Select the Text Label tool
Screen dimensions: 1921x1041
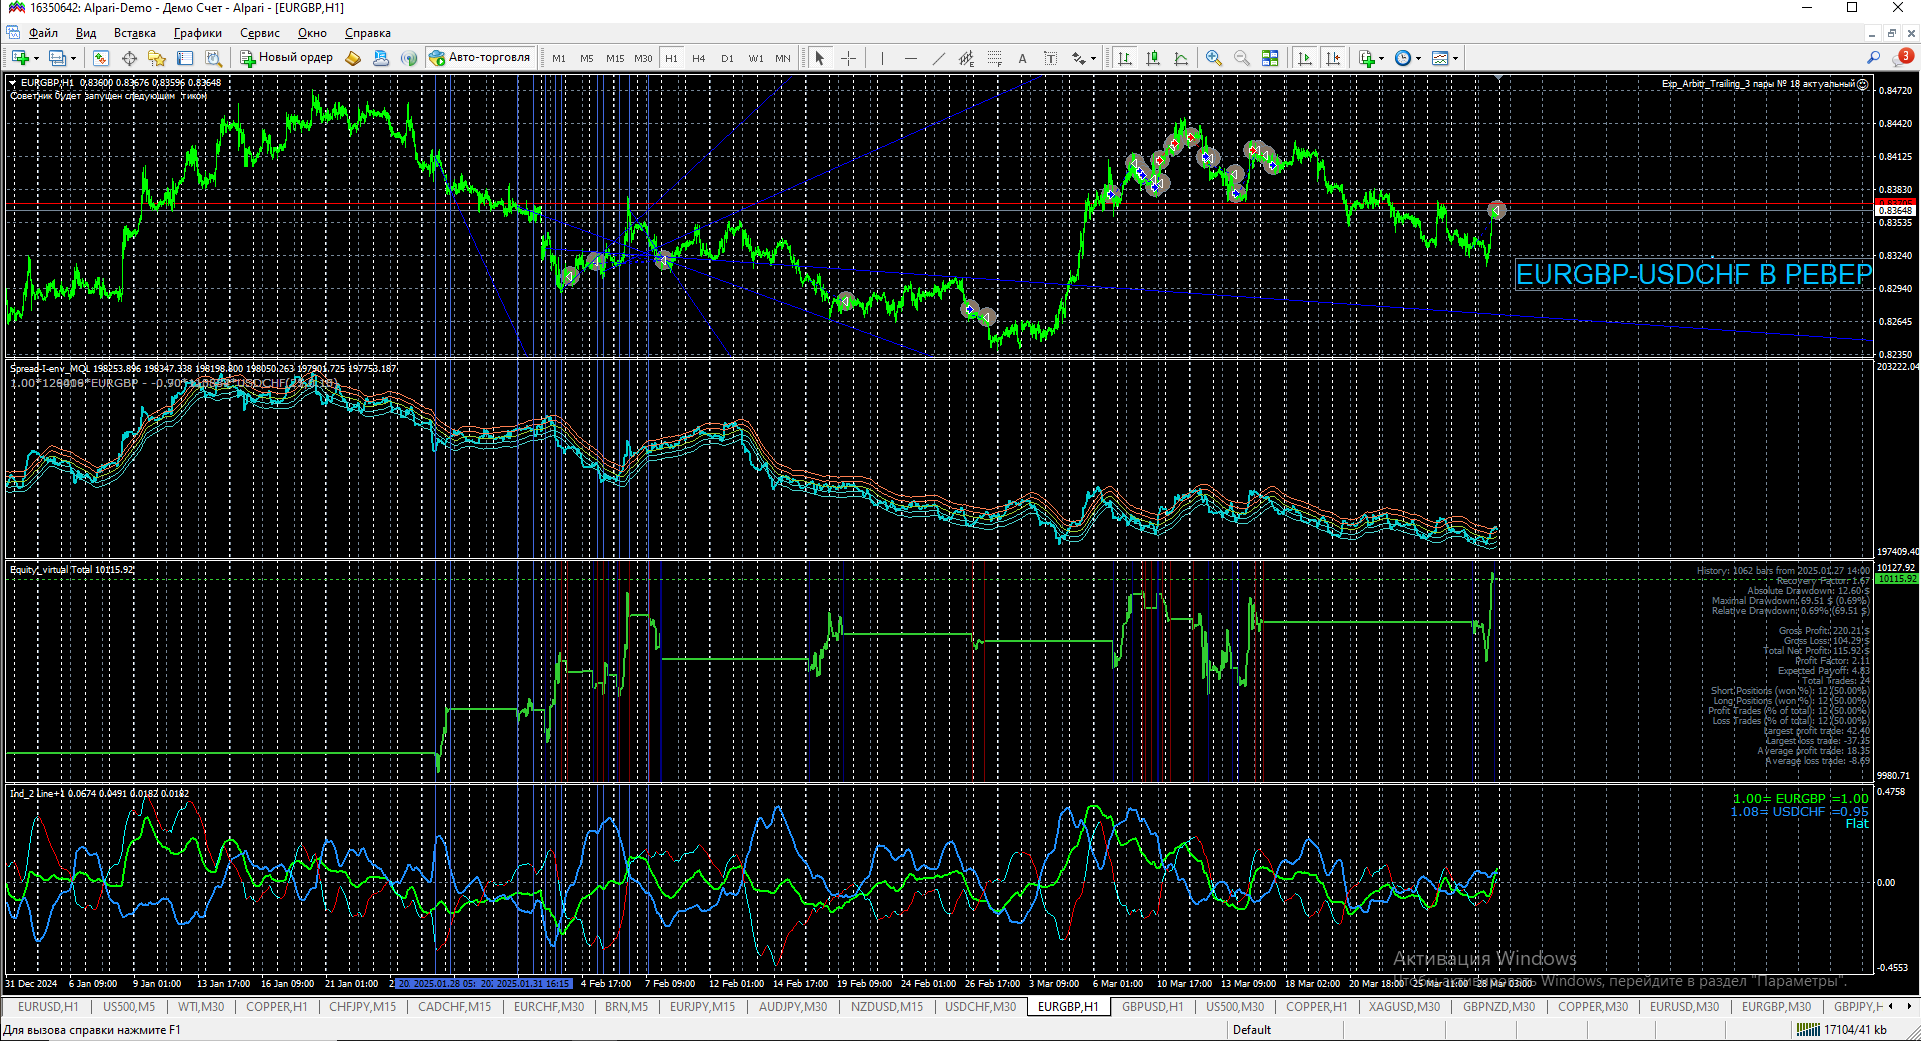tap(1050, 58)
